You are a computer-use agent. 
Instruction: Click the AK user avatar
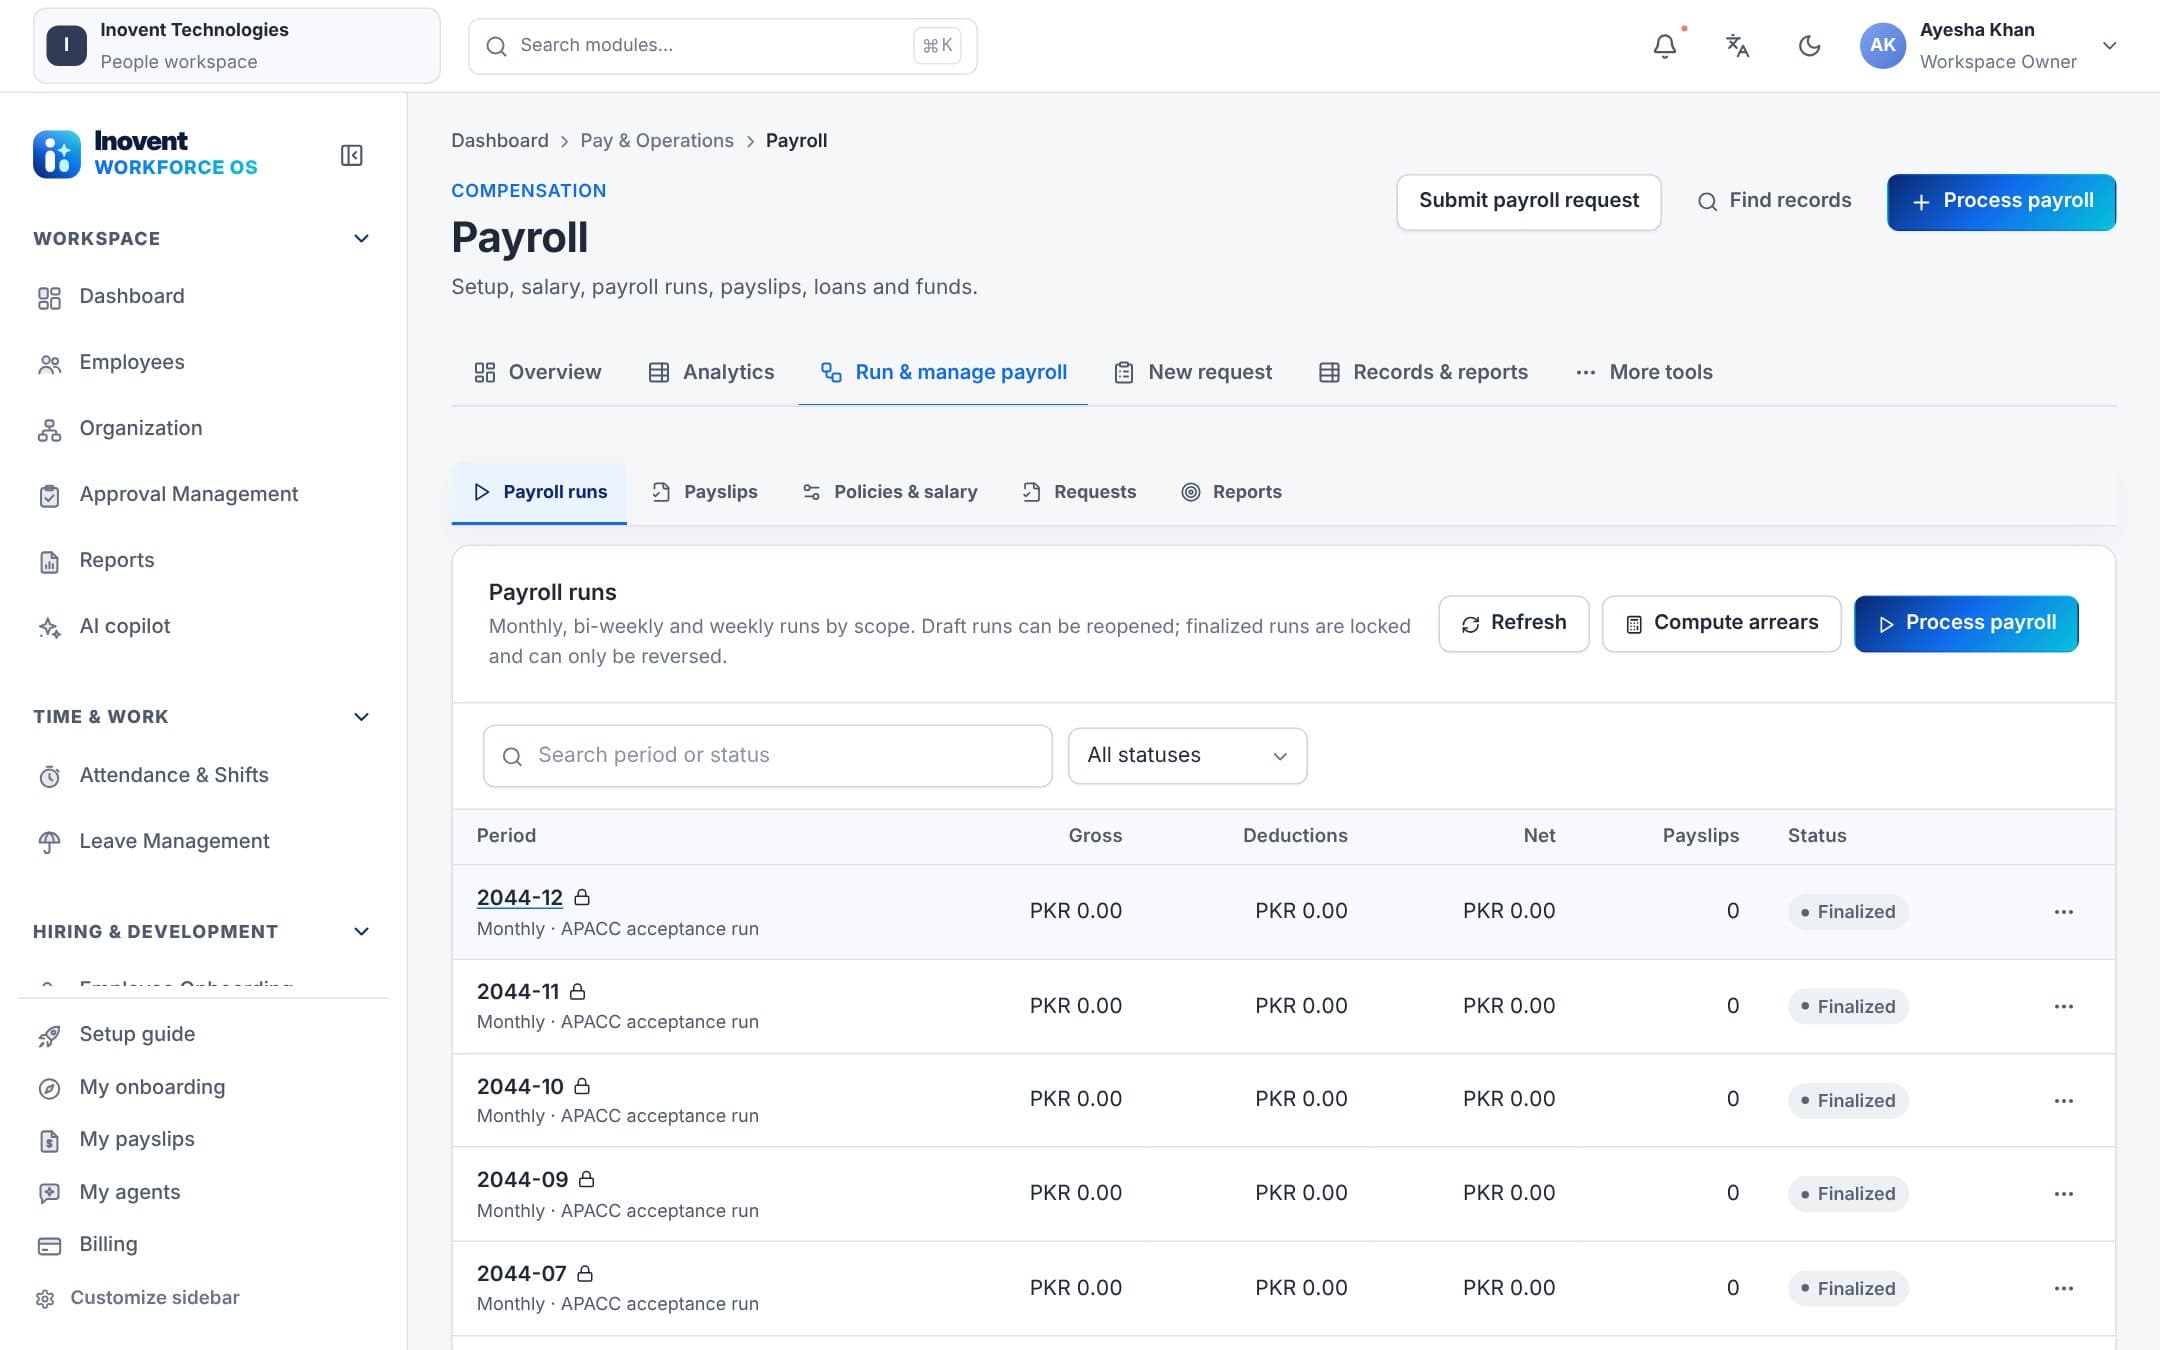(x=1882, y=46)
